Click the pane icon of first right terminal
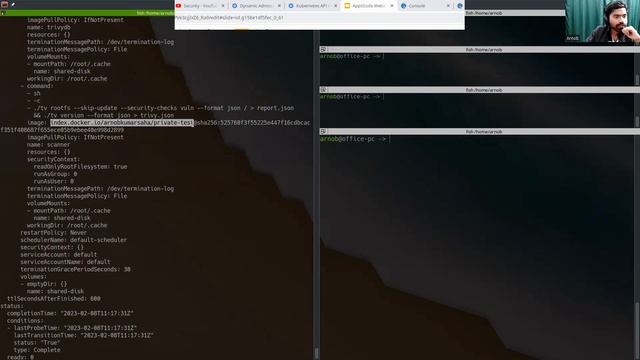This screenshot has width=640, height=360. 323,49
